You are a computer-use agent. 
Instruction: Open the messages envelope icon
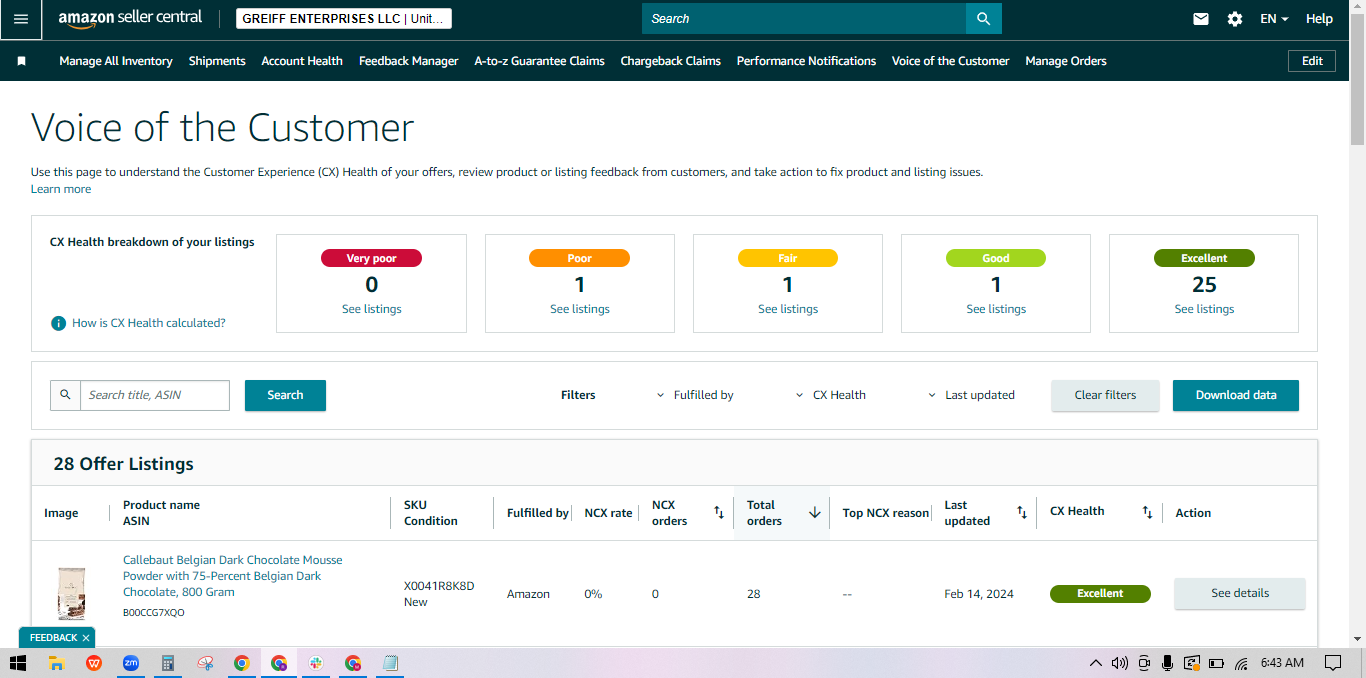tap(1201, 19)
